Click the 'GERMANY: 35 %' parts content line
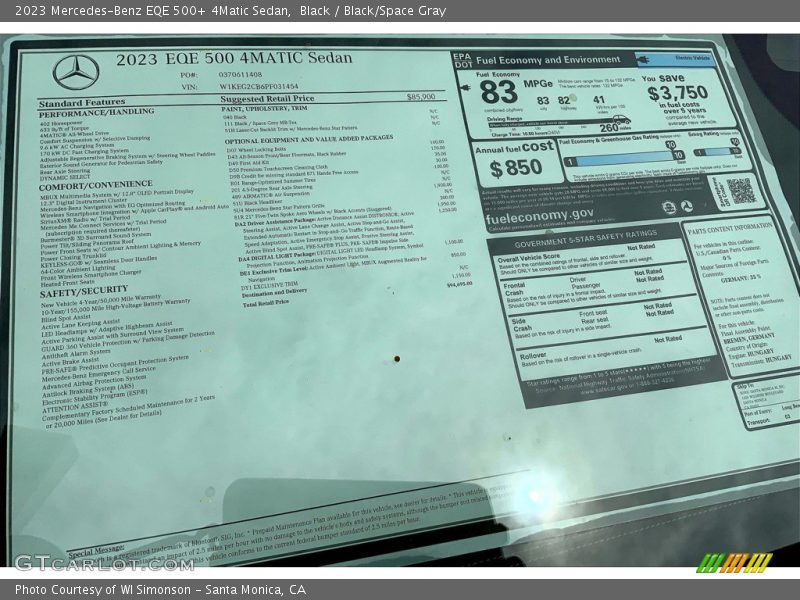Viewport: 800px width, 600px height. [740, 279]
